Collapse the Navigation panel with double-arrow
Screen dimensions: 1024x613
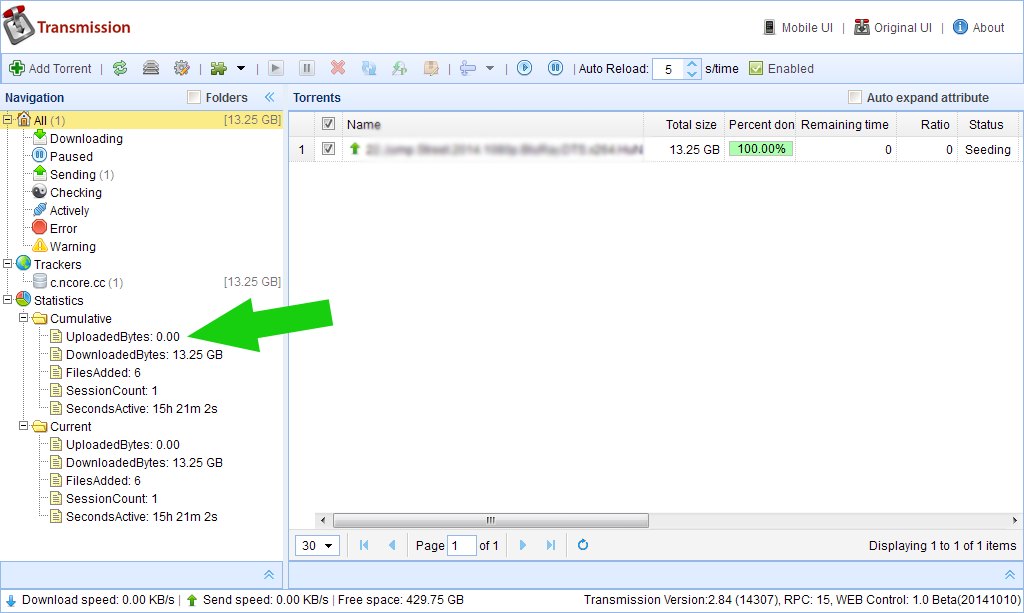pyautogui.click(x=269, y=97)
